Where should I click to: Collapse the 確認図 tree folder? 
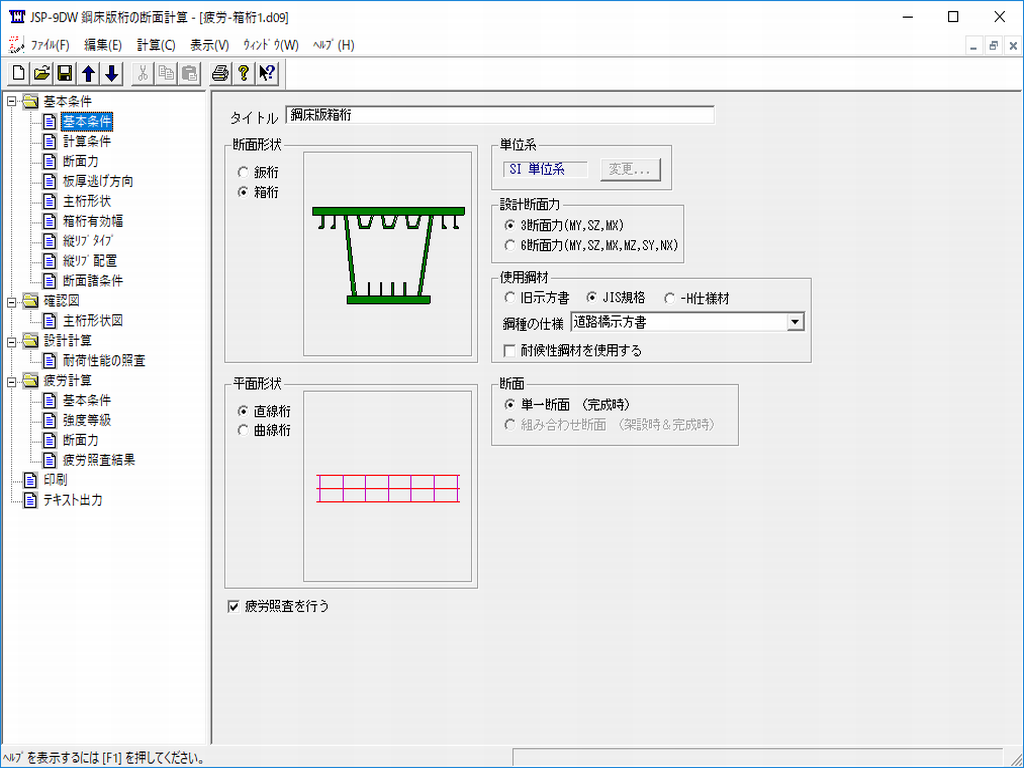click(x=12, y=300)
